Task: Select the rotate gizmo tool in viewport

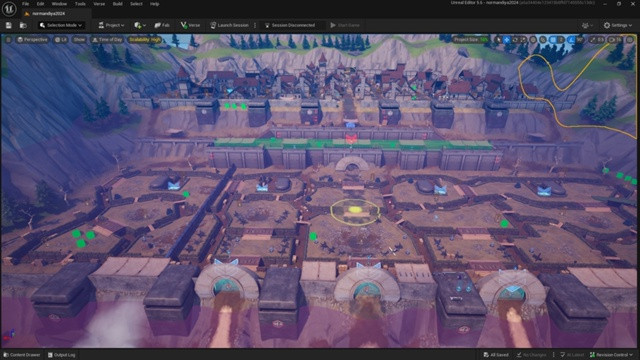Action: (515, 40)
